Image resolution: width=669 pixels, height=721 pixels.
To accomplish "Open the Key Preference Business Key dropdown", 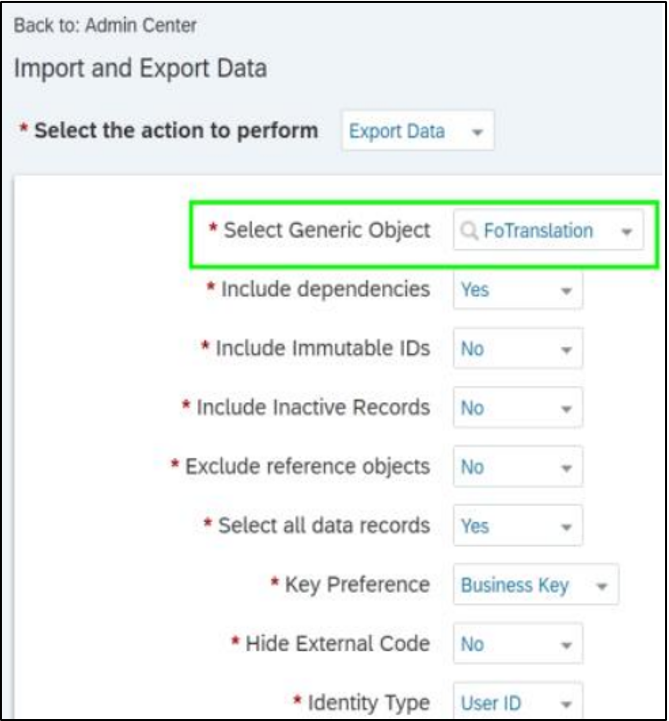I will click(536, 584).
